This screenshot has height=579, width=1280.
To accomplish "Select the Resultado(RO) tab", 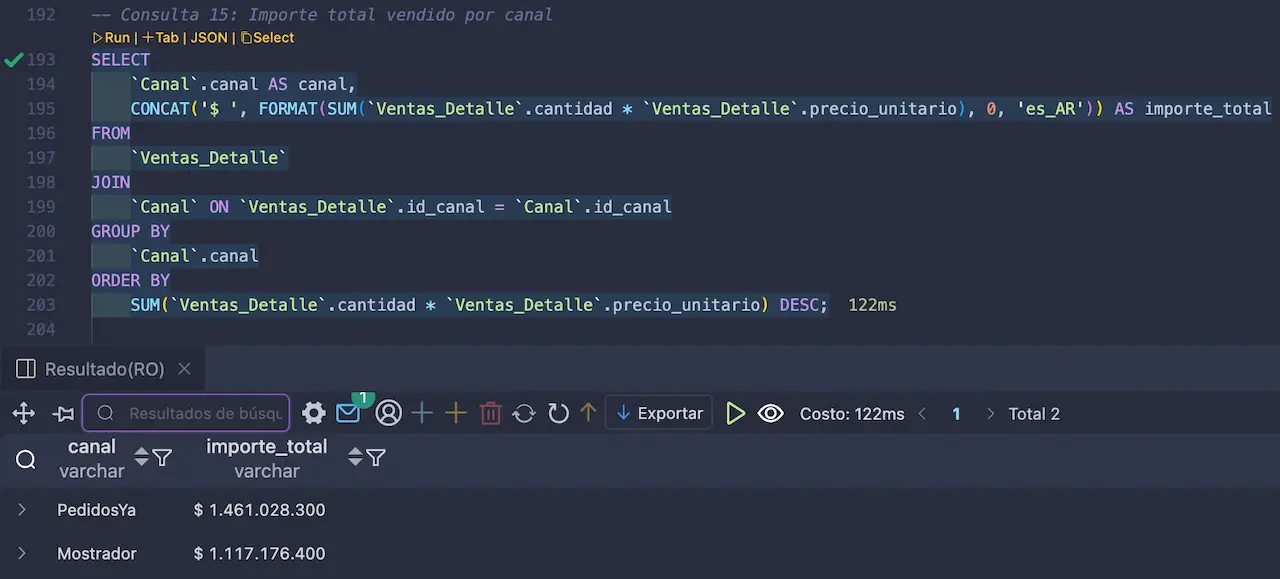I will pyautogui.click(x=103, y=369).
